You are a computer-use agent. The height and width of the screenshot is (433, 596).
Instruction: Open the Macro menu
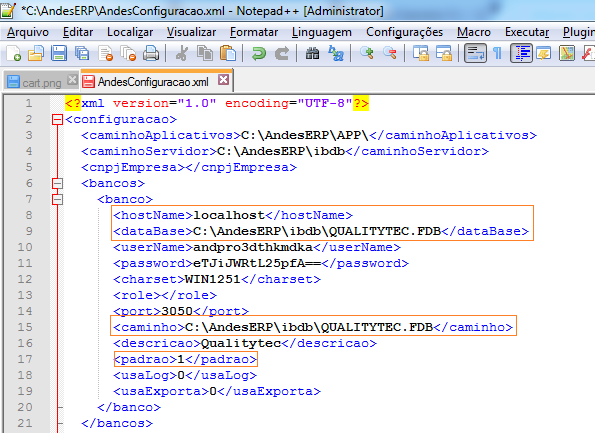[474, 32]
